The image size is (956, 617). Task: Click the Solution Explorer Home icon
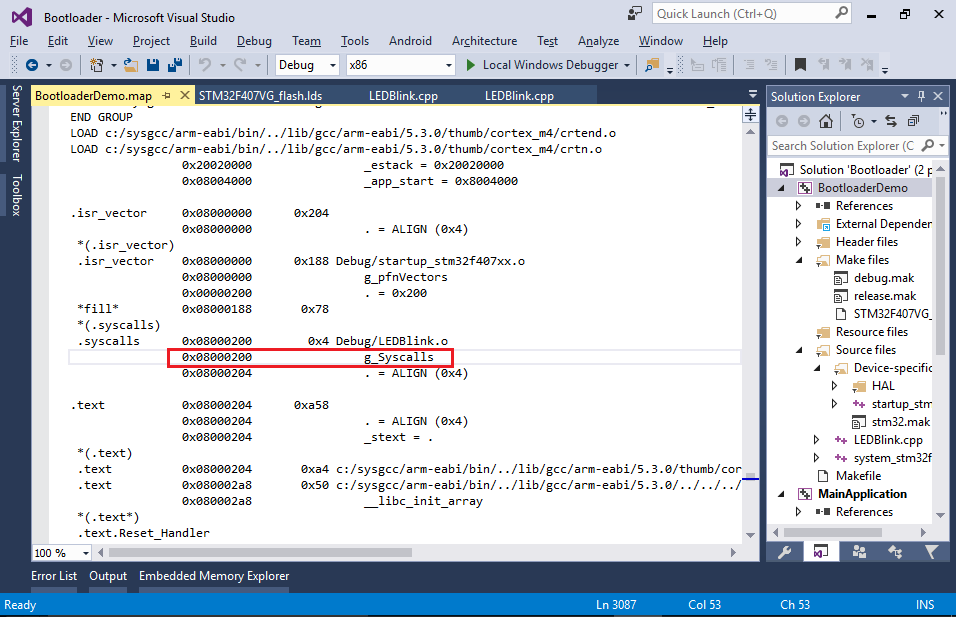click(x=826, y=121)
